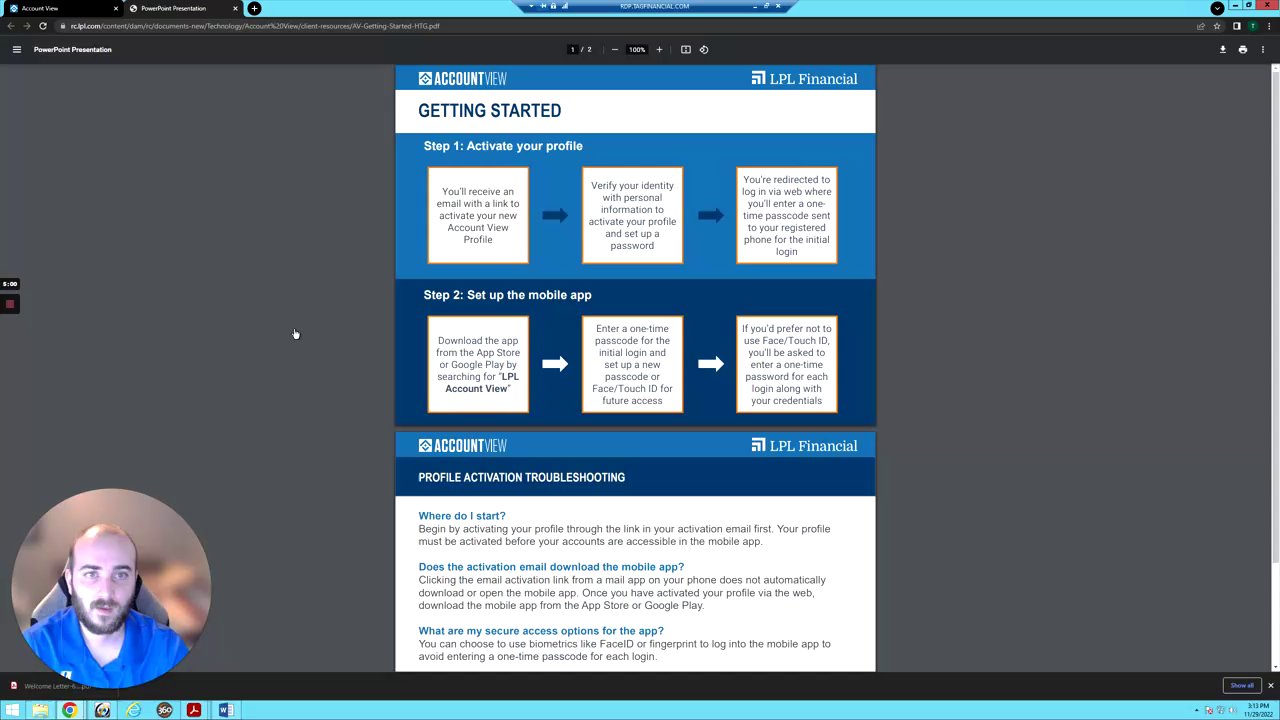The height and width of the screenshot is (720, 1280).
Task: Click the 'Where do I start?' heading
Action: coord(462,516)
